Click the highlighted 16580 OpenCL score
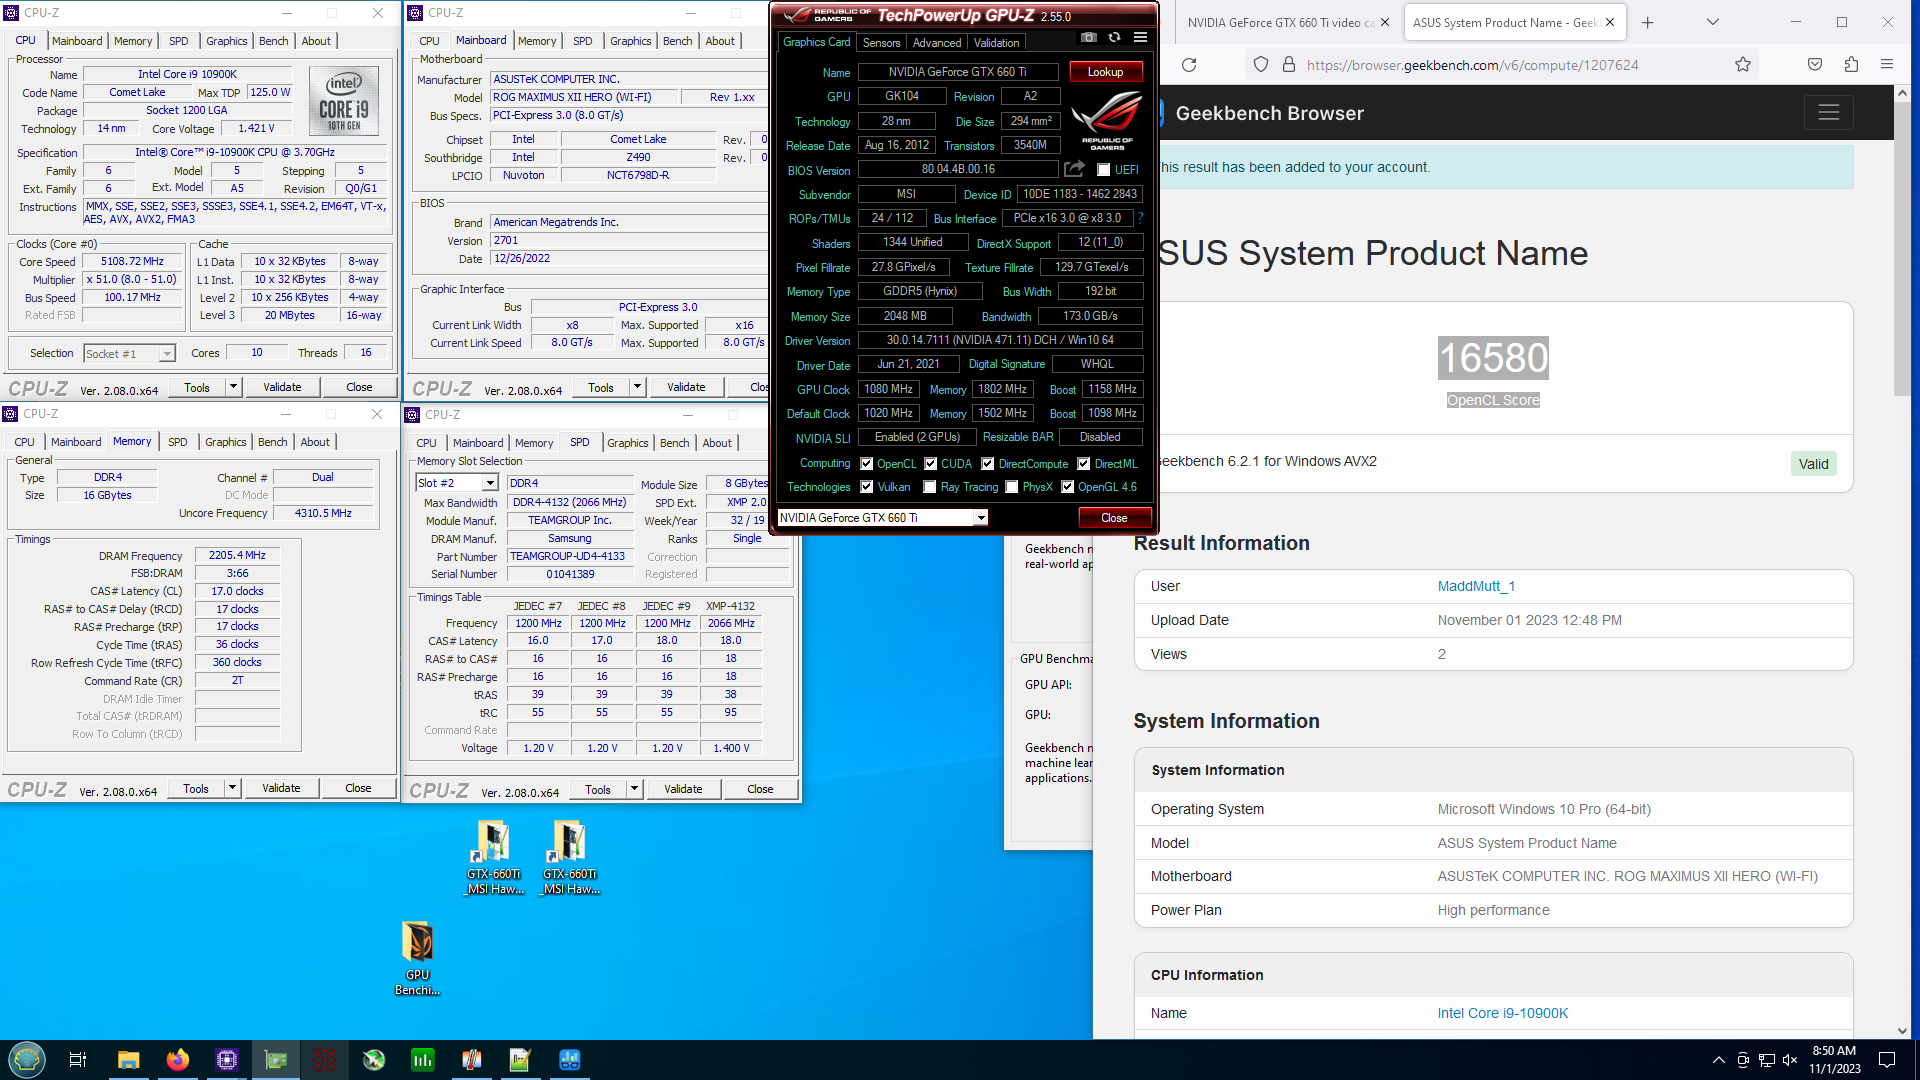The width and height of the screenshot is (1920, 1080). point(1493,358)
